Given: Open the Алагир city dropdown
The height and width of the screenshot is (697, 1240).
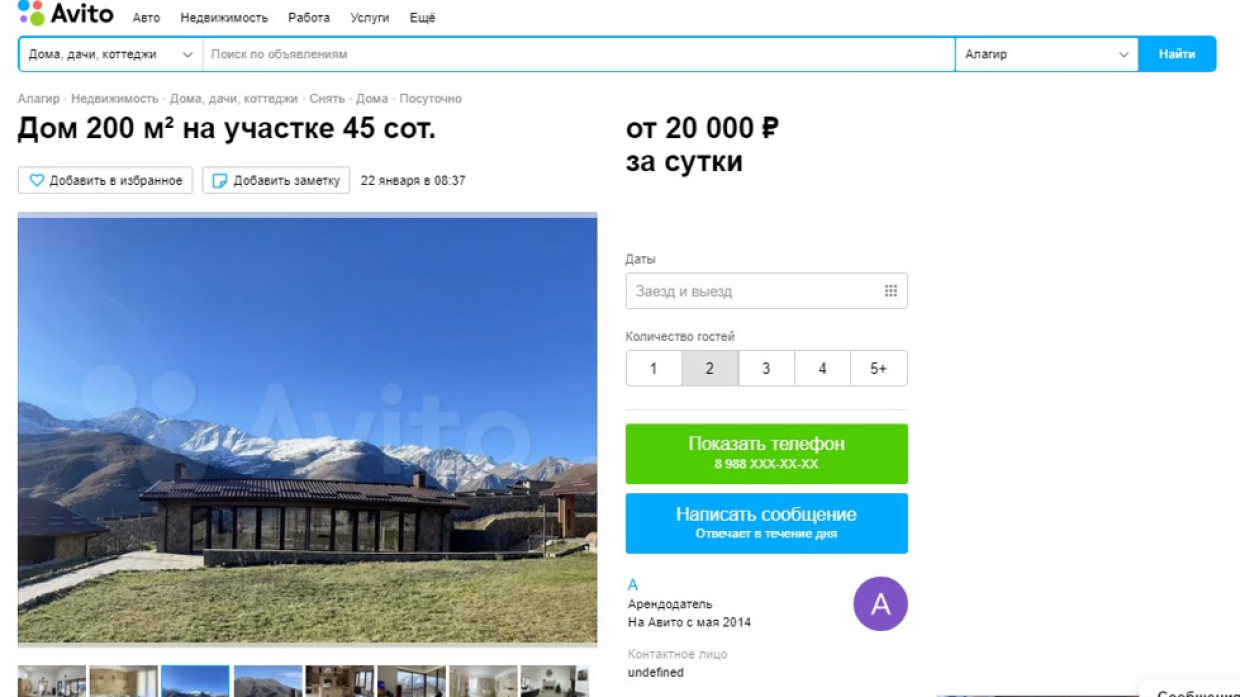Looking at the screenshot, I should (x=1046, y=54).
